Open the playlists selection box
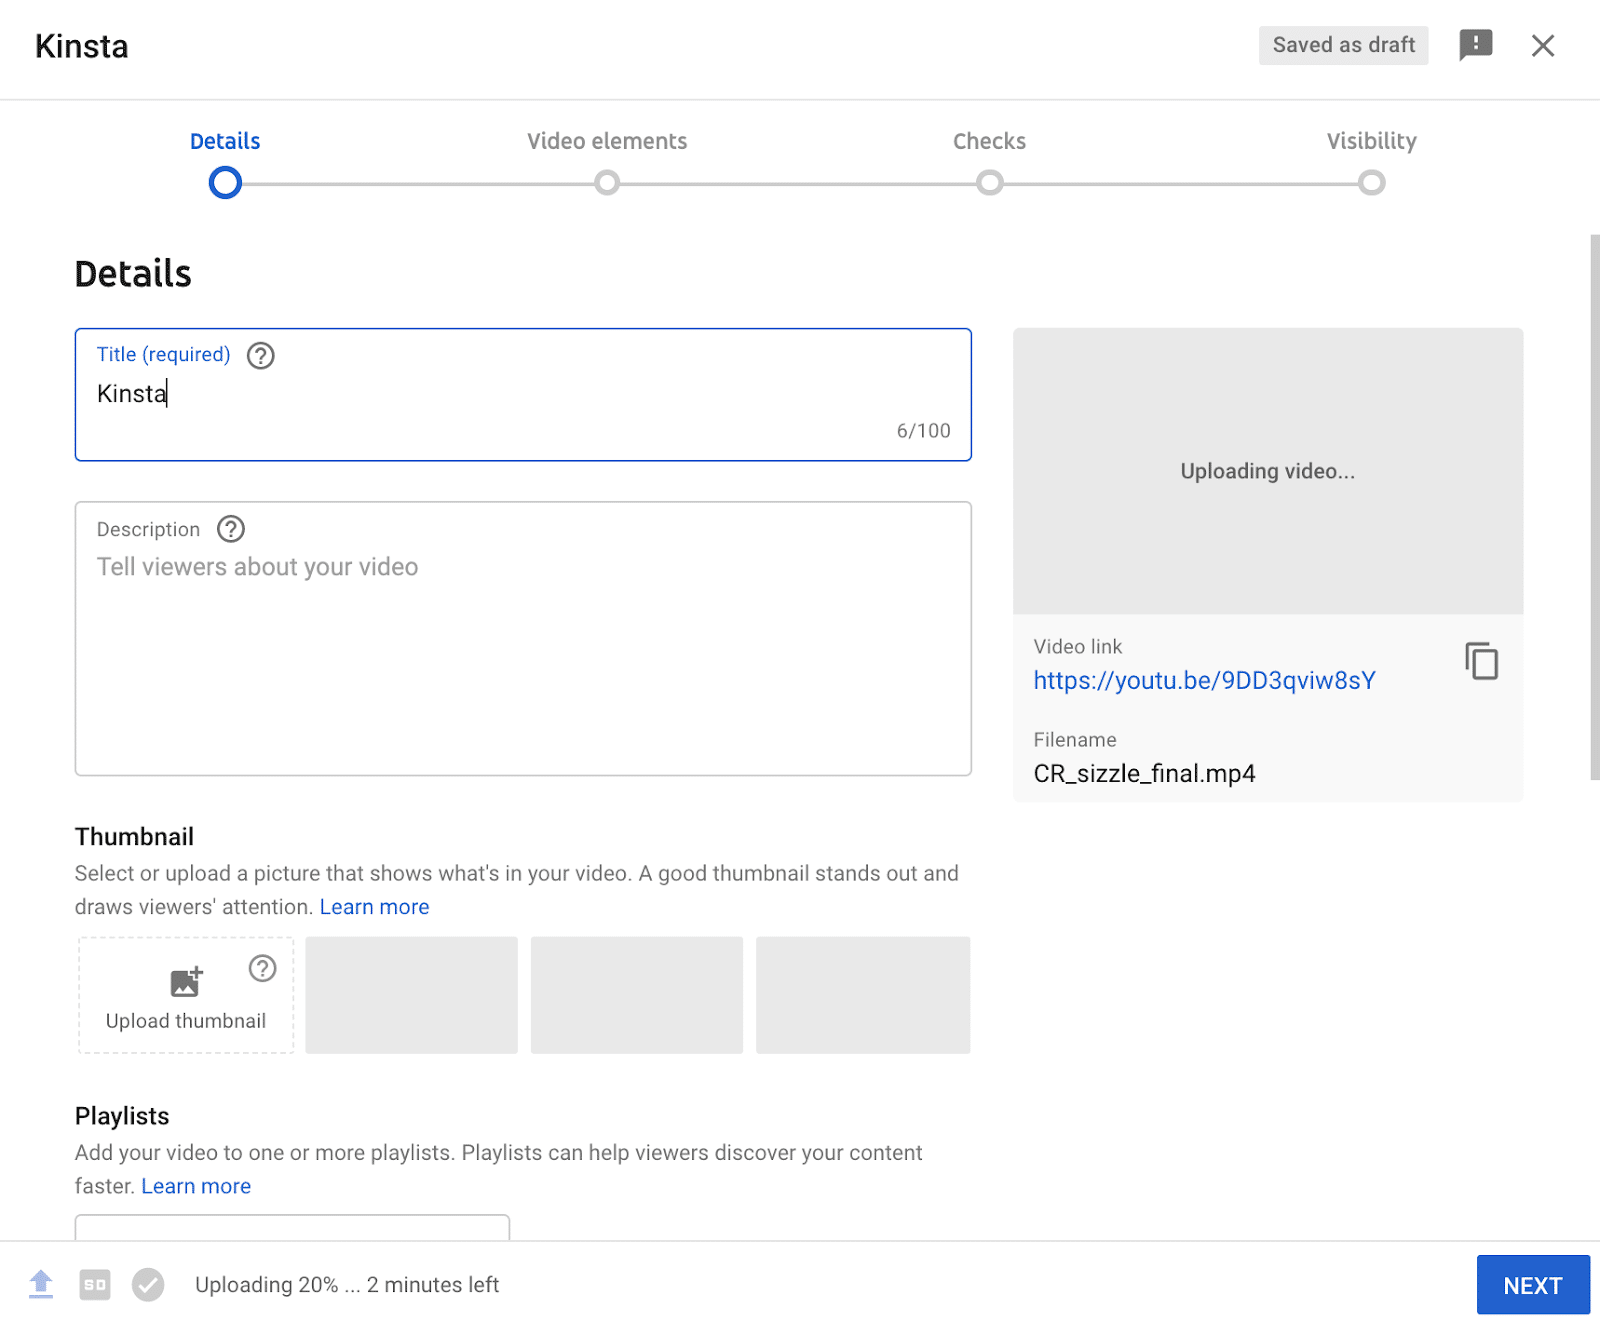Screen dimensions: 1600x1322 click(x=291, y=1232)
